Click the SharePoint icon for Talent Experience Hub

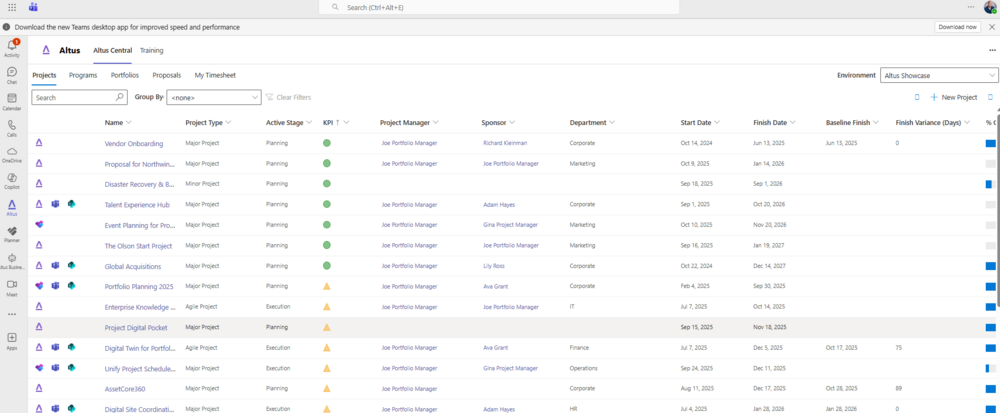click(72, 204)
